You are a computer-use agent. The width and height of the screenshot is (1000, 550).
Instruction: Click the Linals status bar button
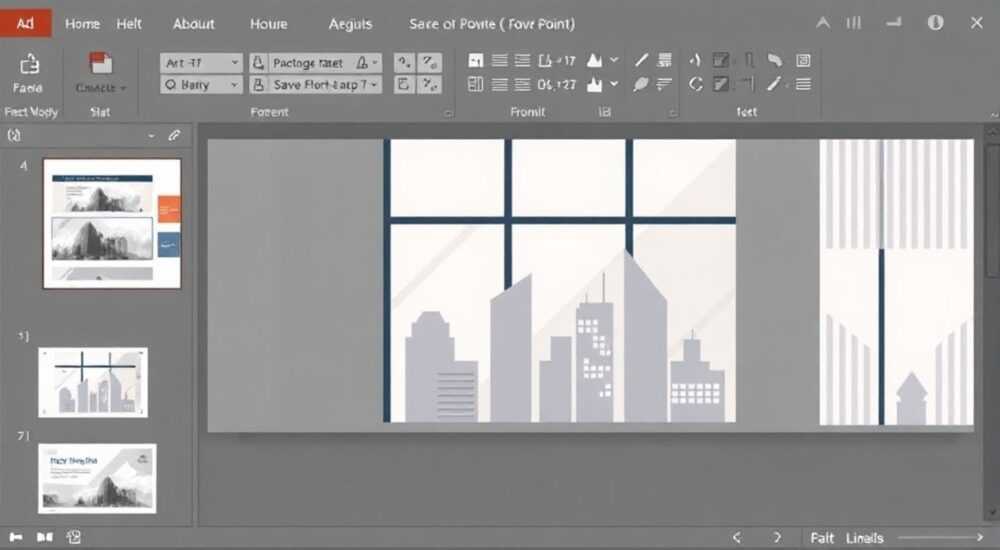point(865,538)
